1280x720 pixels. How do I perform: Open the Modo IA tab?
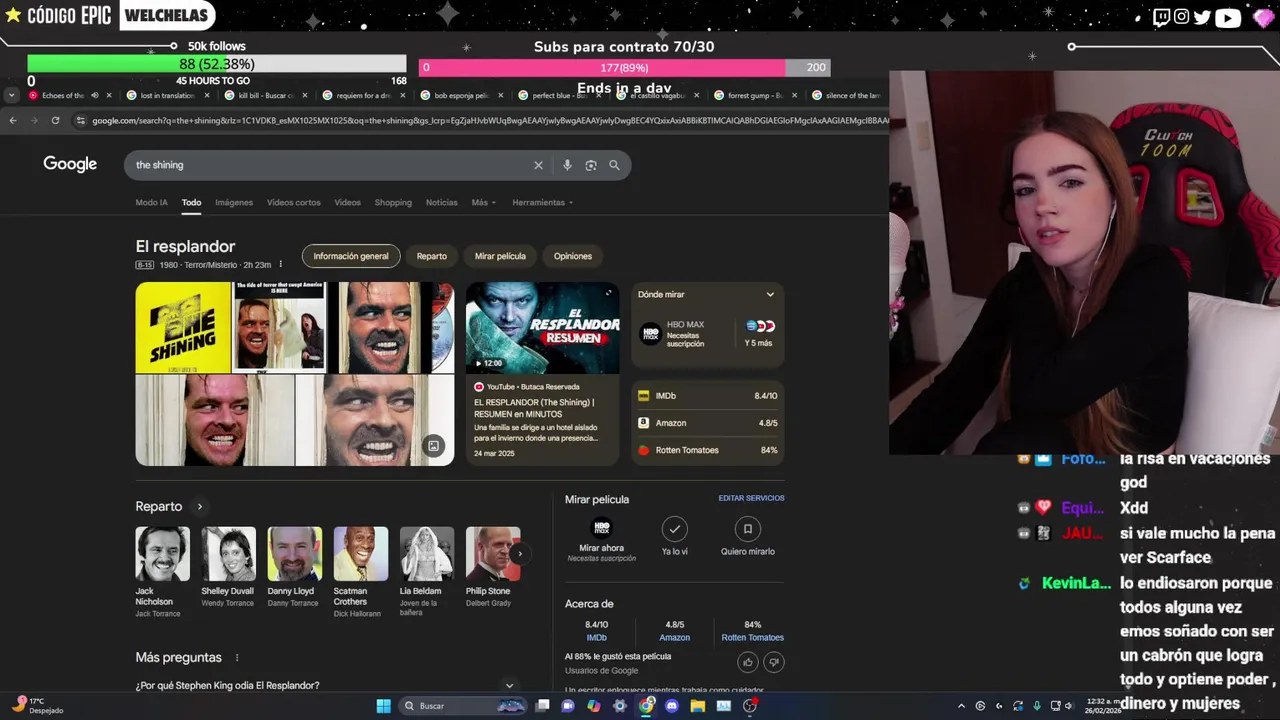click(152, 202)
